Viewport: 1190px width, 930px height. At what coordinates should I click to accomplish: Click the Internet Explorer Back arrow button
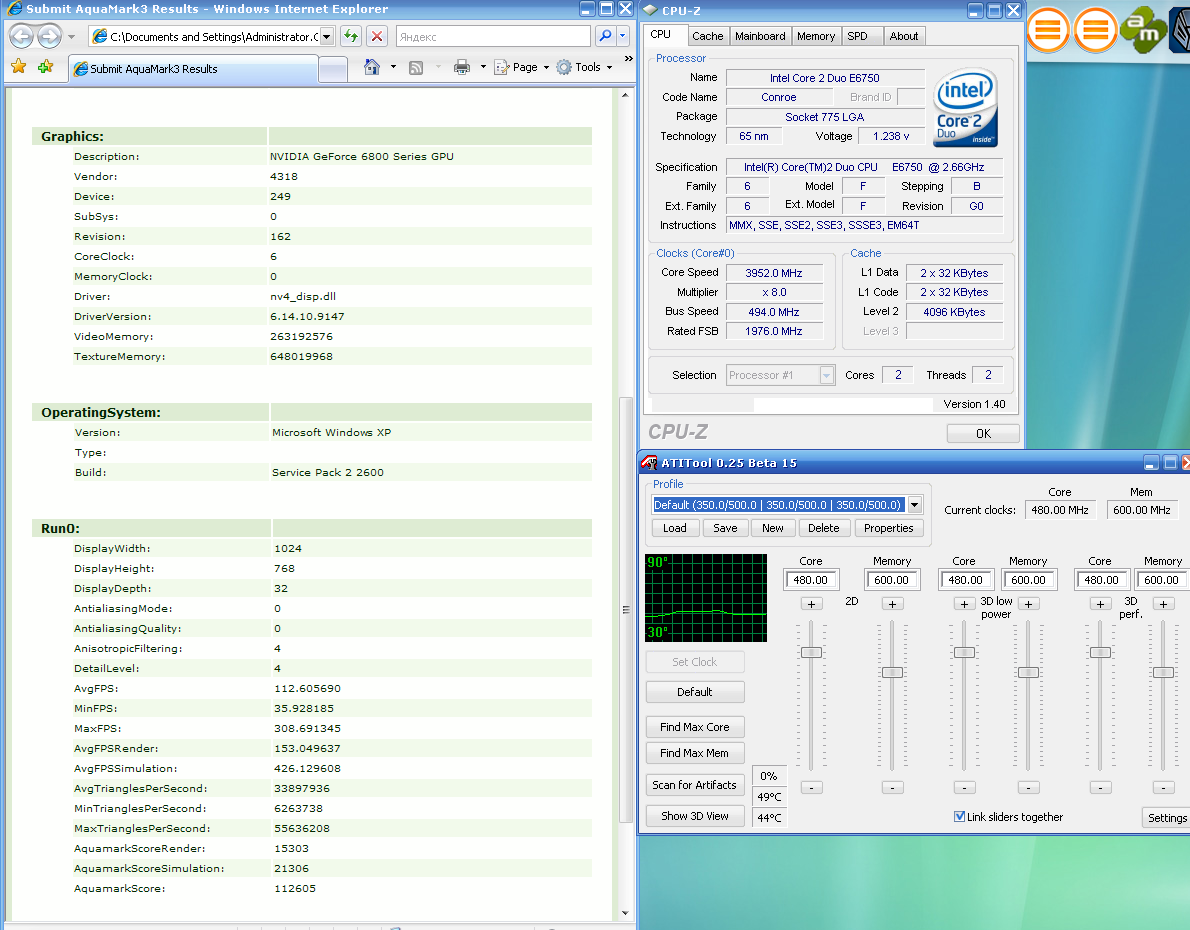point(21,36)
